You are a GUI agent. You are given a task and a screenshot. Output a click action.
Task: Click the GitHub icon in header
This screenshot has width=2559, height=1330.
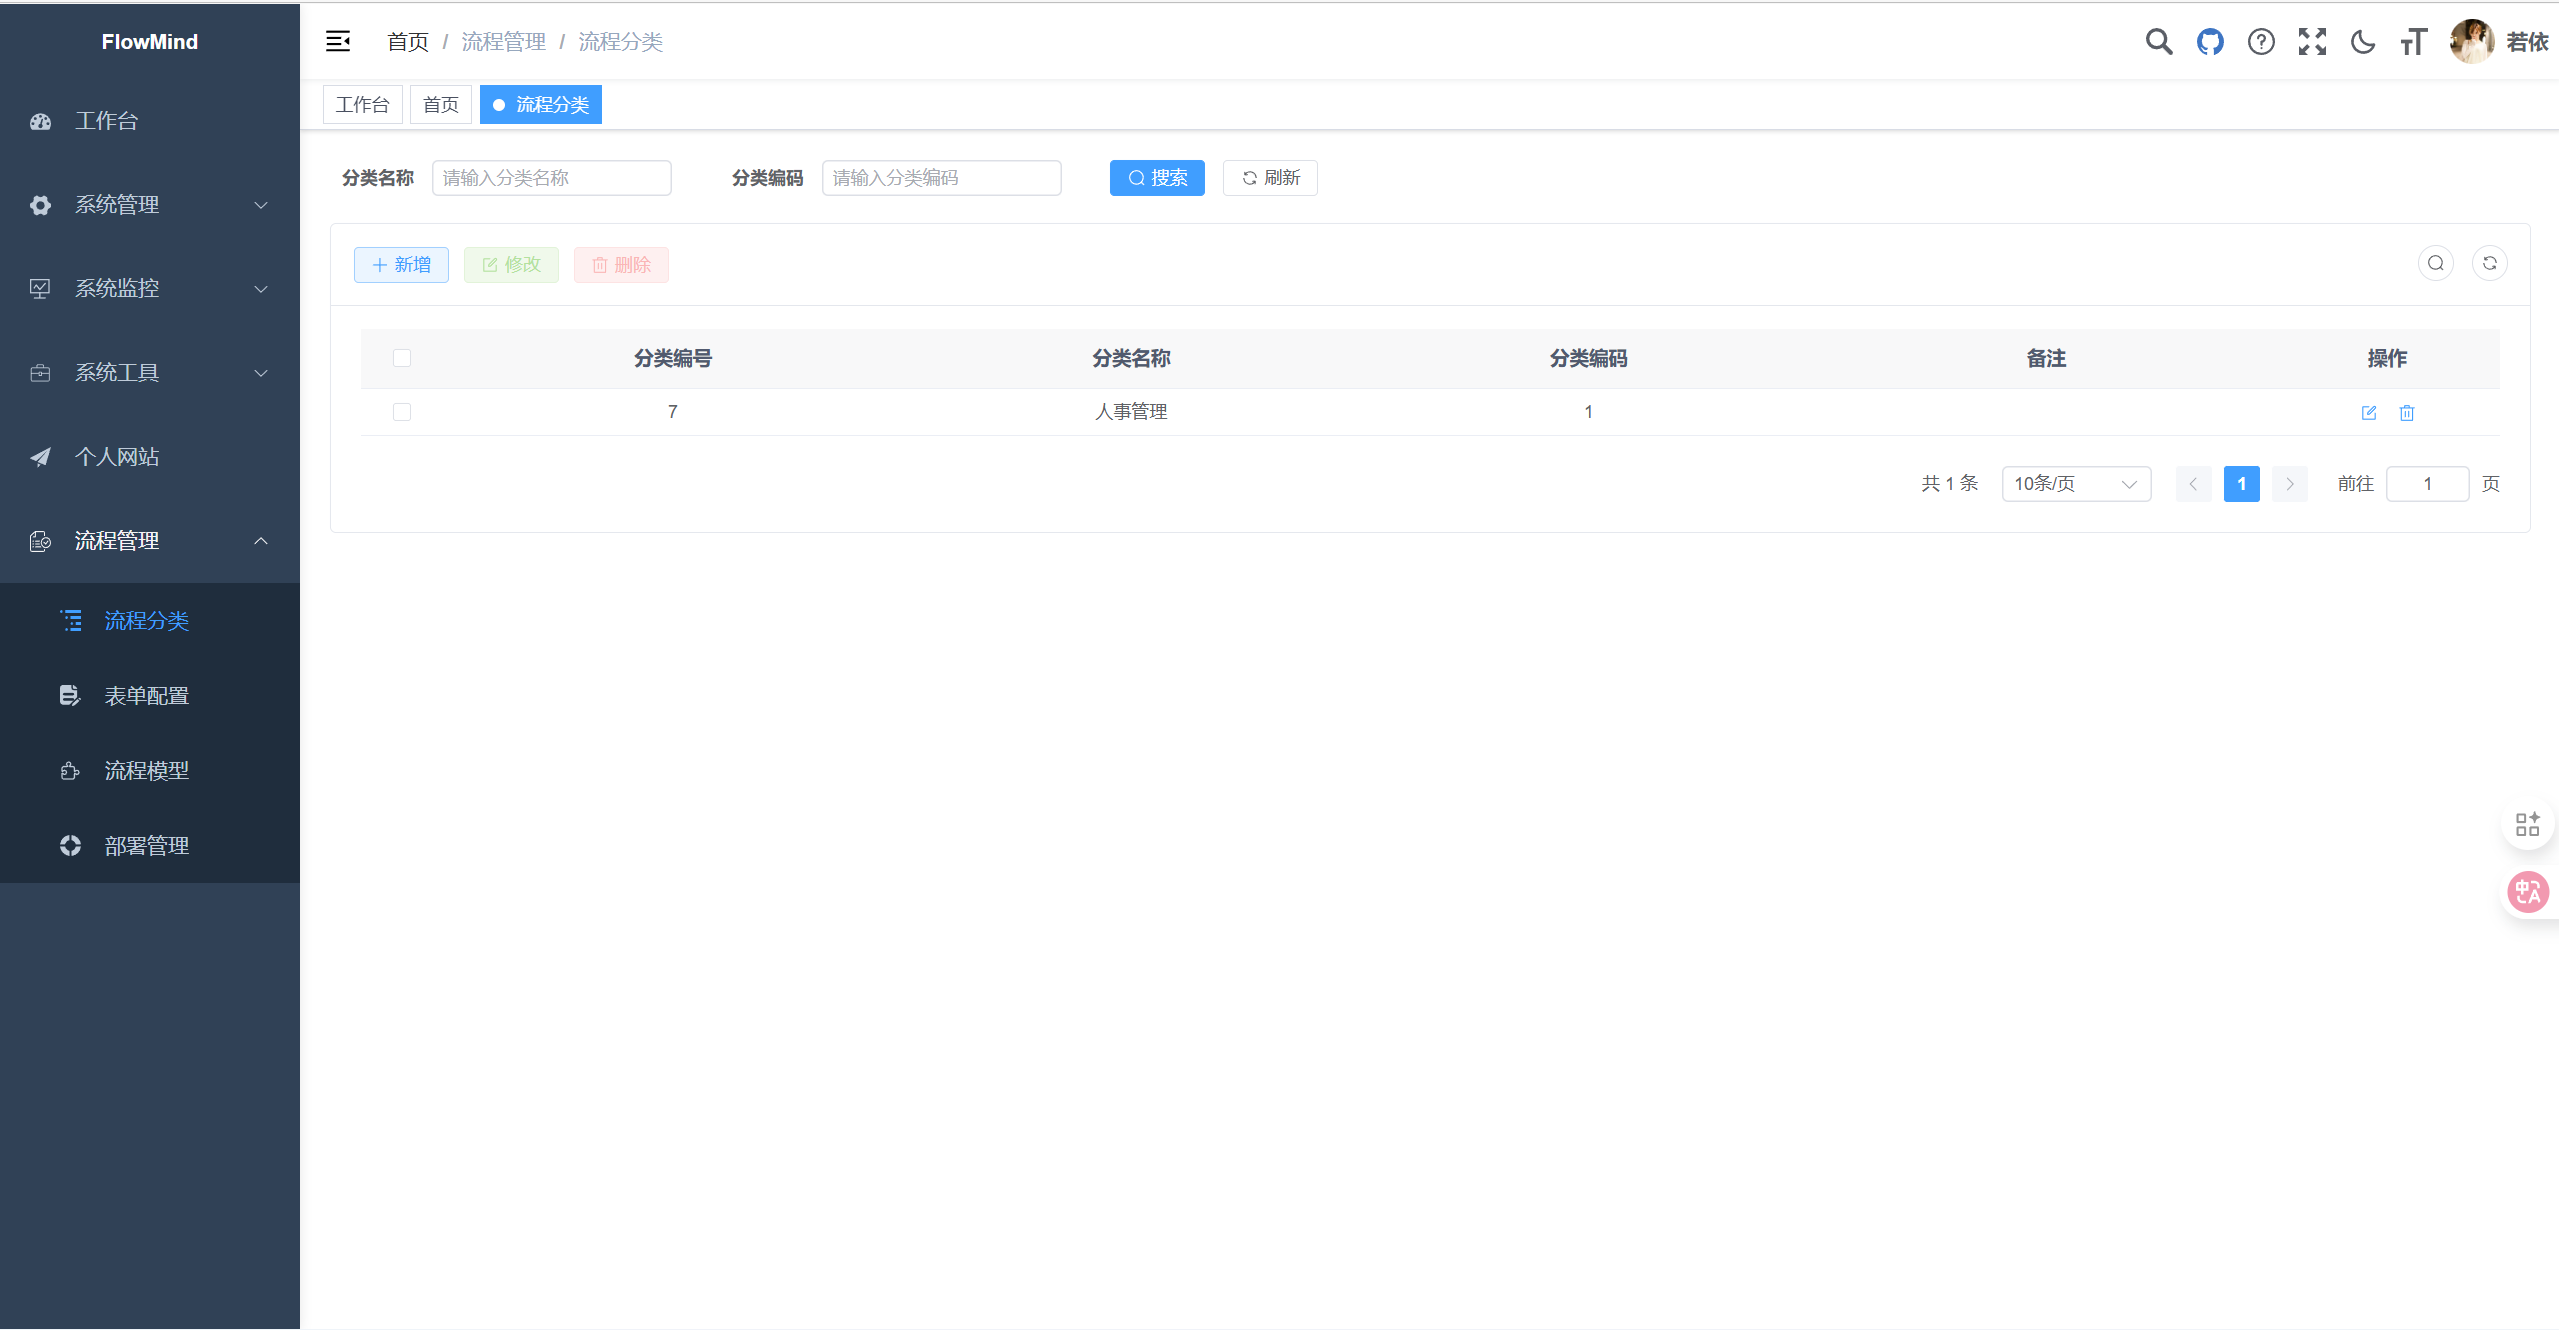2210,42
